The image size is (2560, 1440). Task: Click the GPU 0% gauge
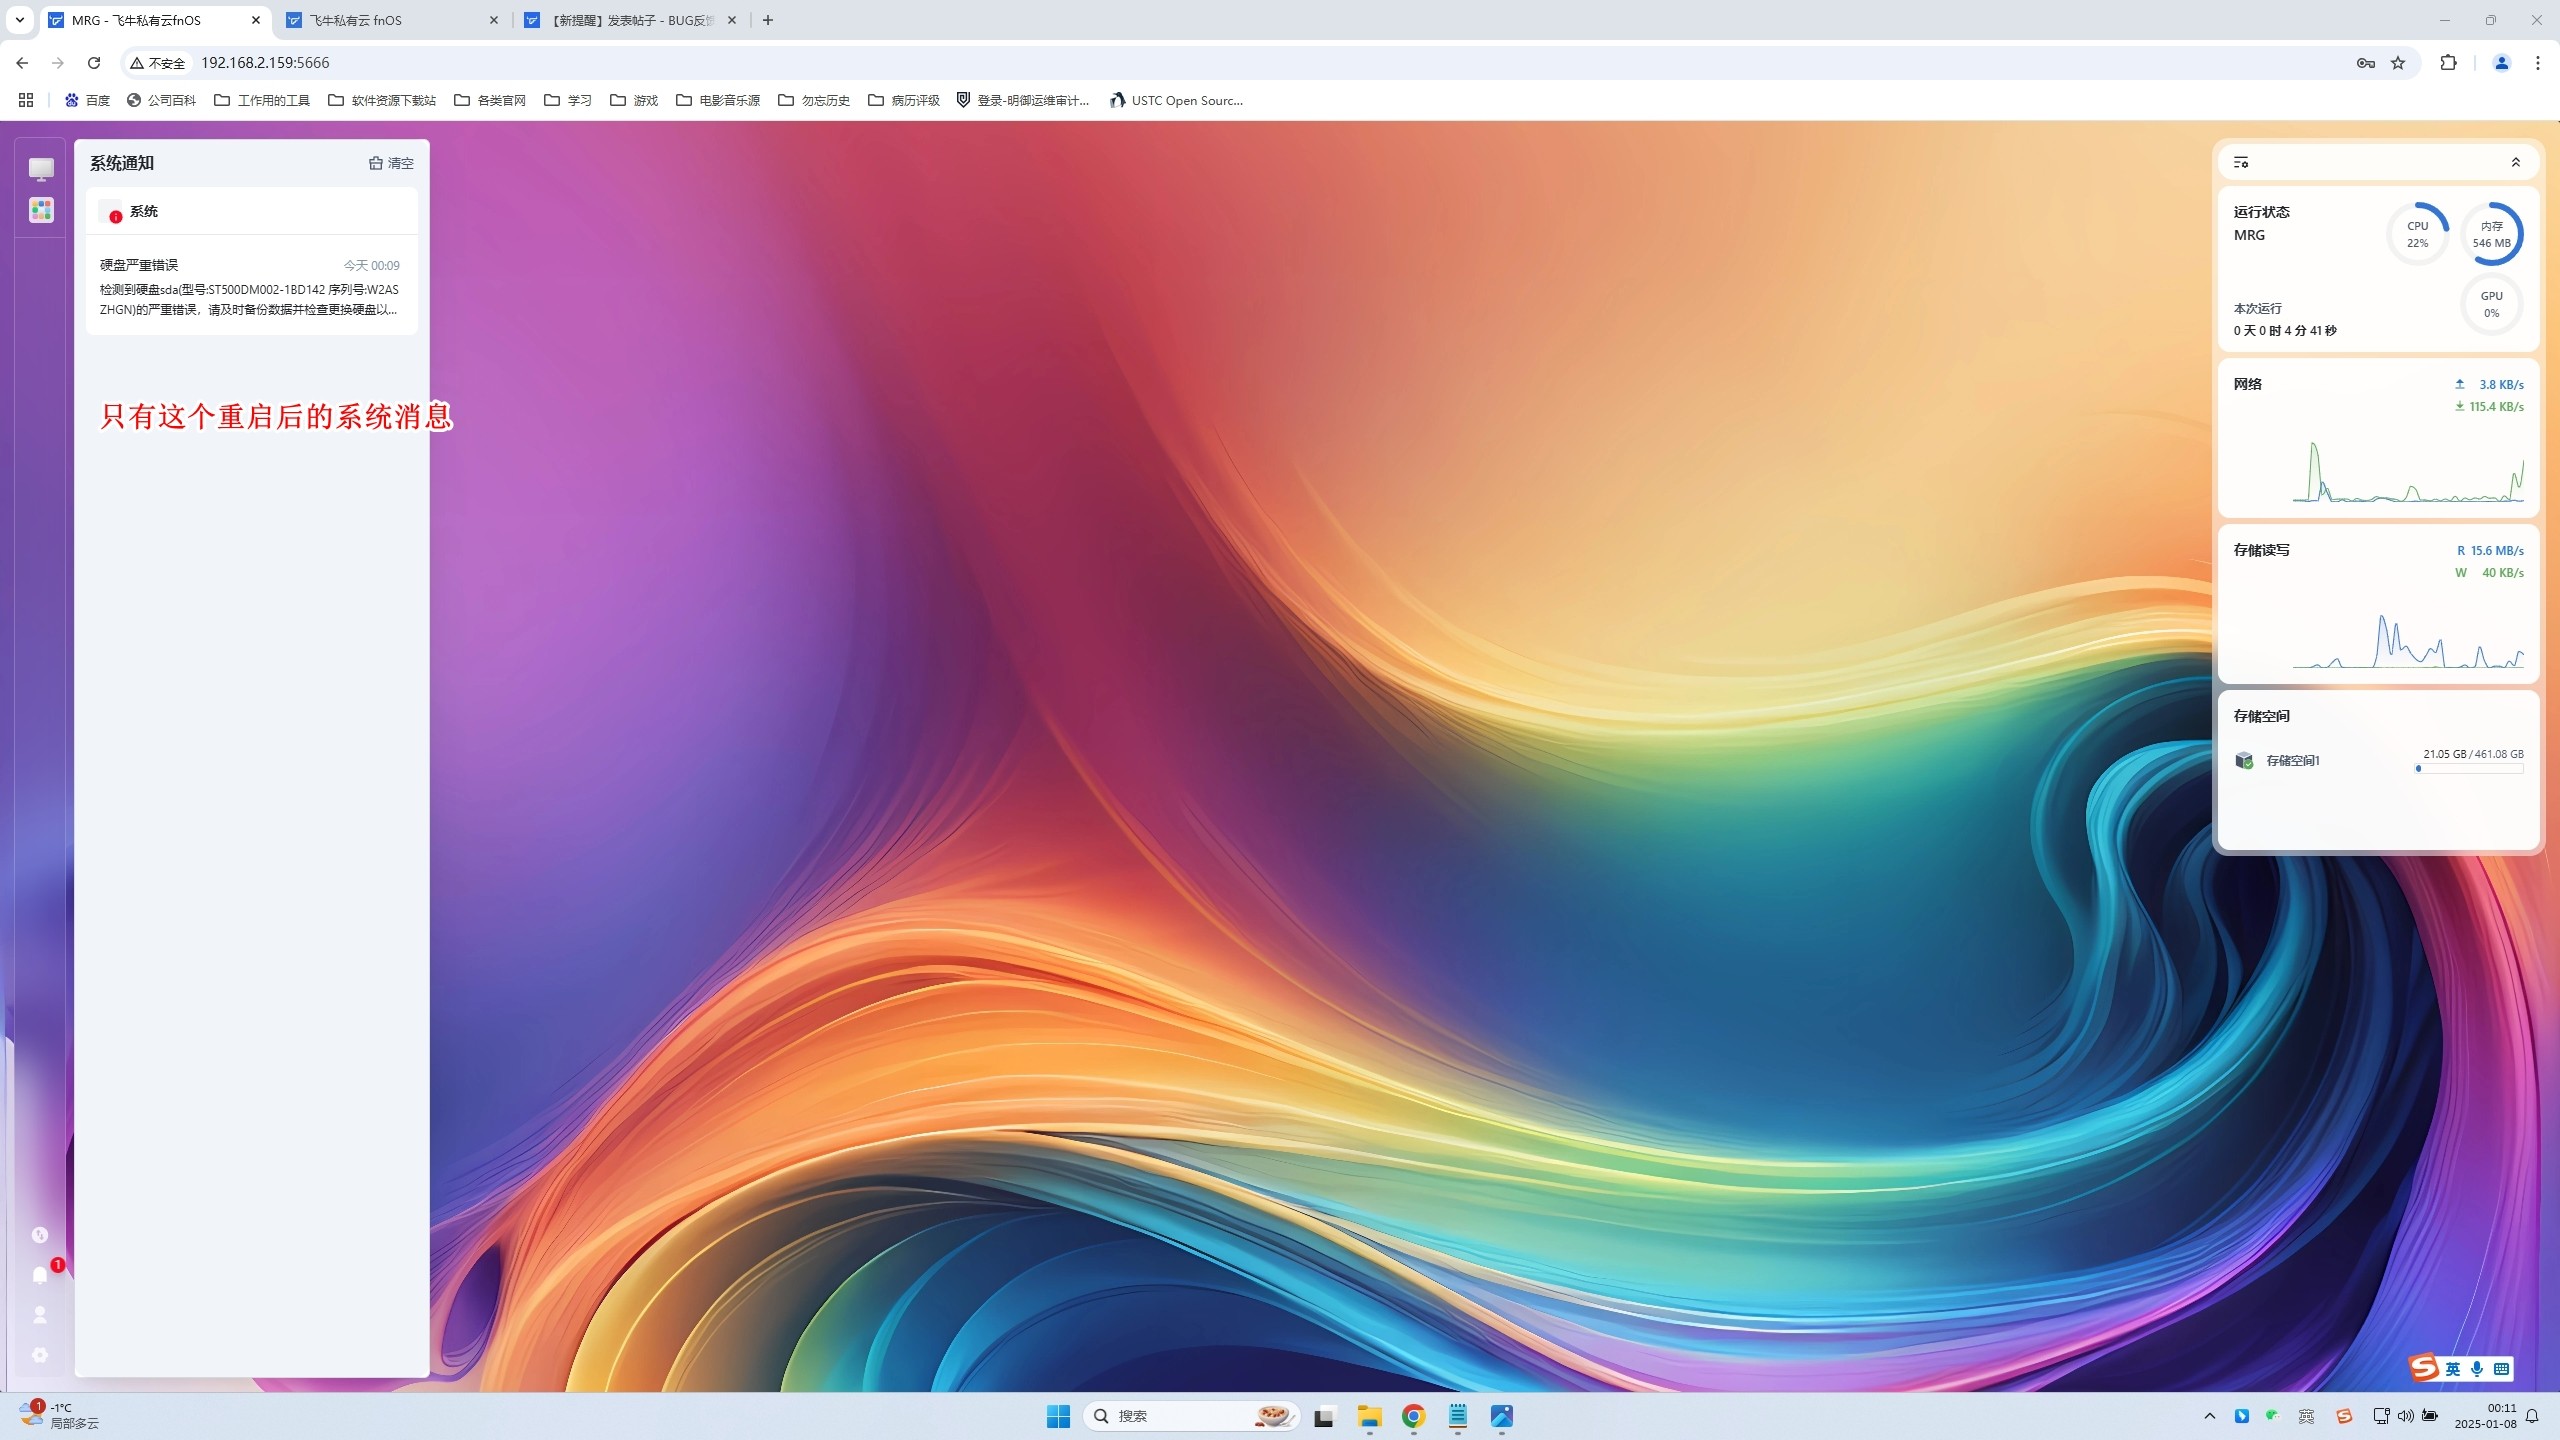point(2491,304)
